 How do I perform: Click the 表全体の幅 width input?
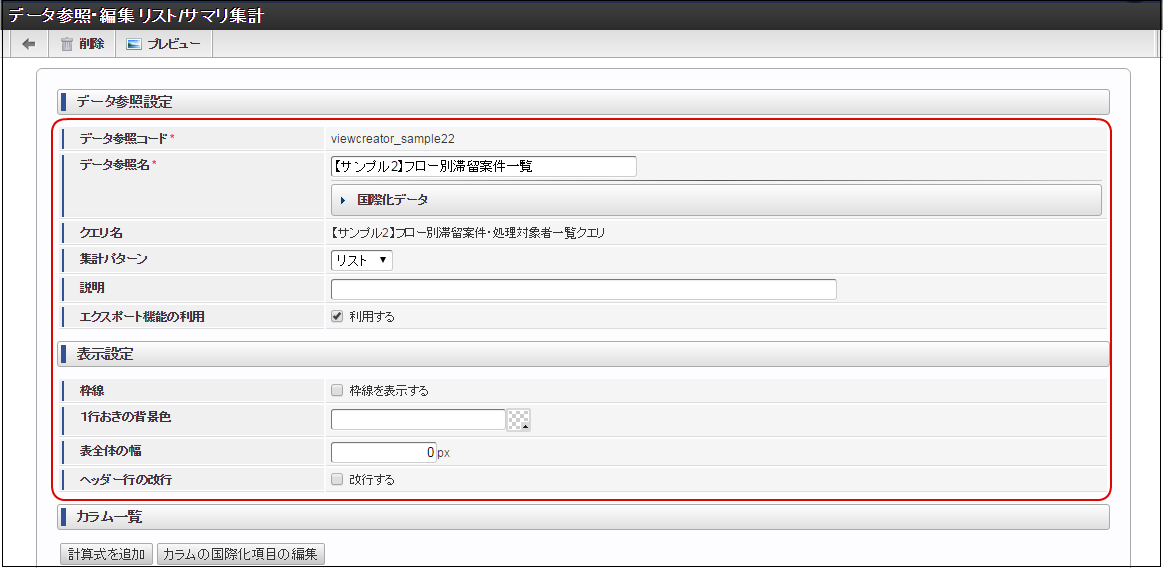coord(383,452)
